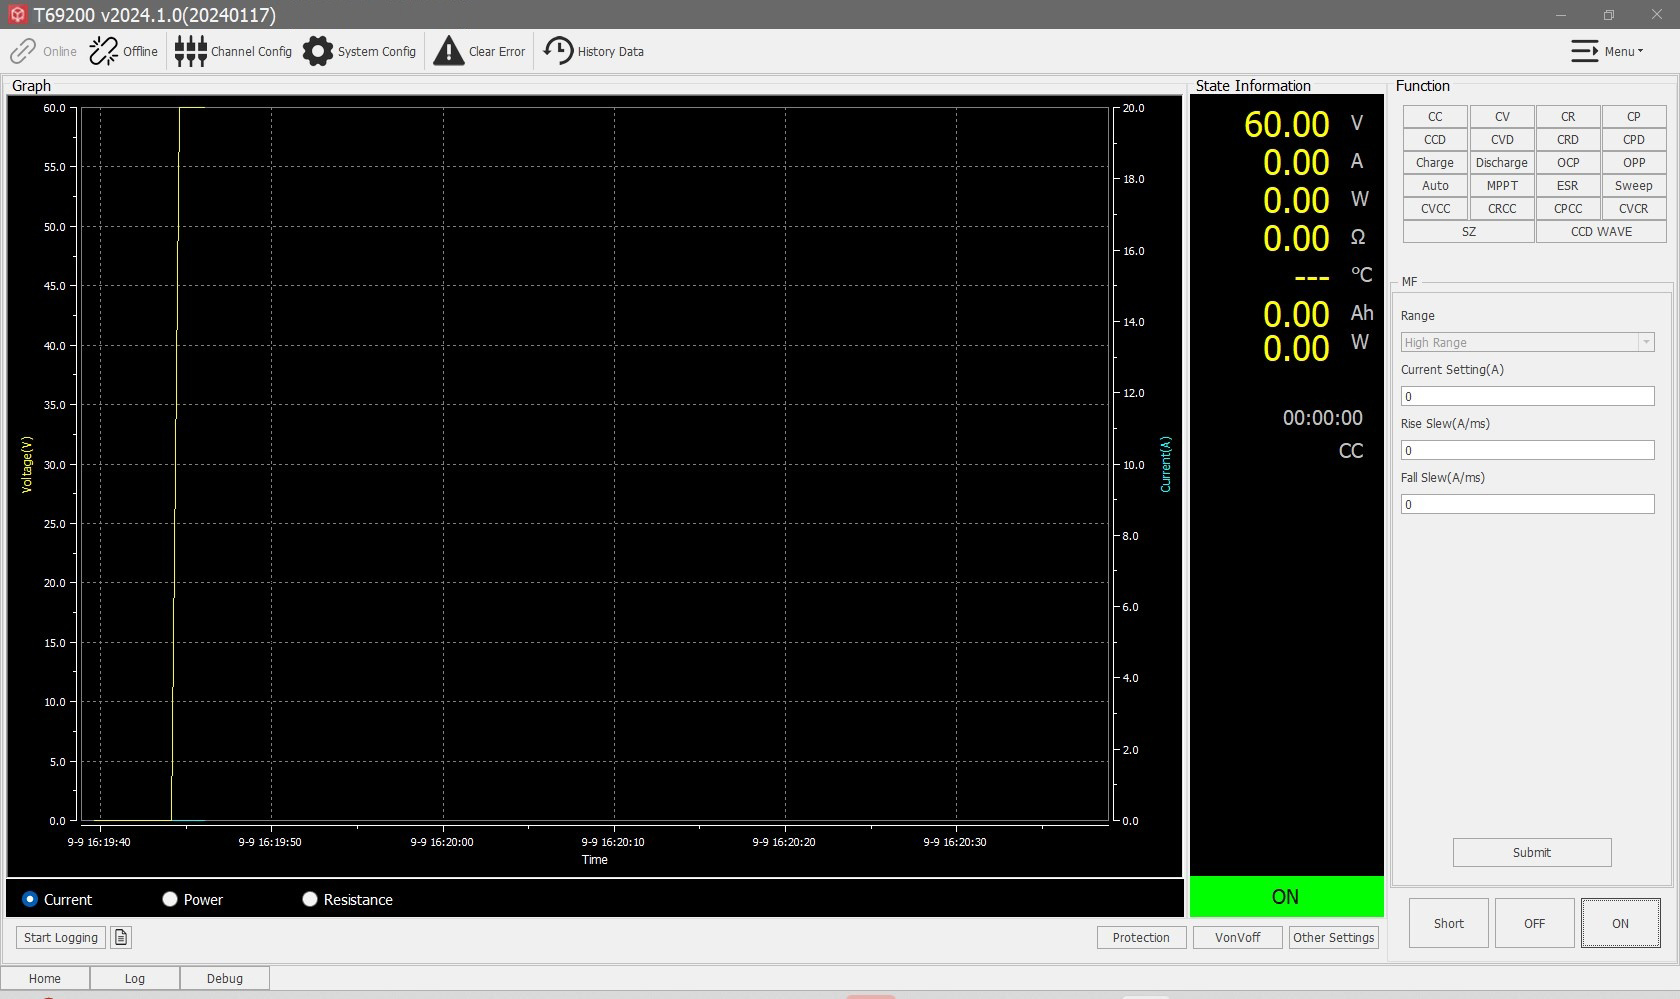1680x999 pixels.
Task: Select the Power radio button
Action: [x=170, y=899]
